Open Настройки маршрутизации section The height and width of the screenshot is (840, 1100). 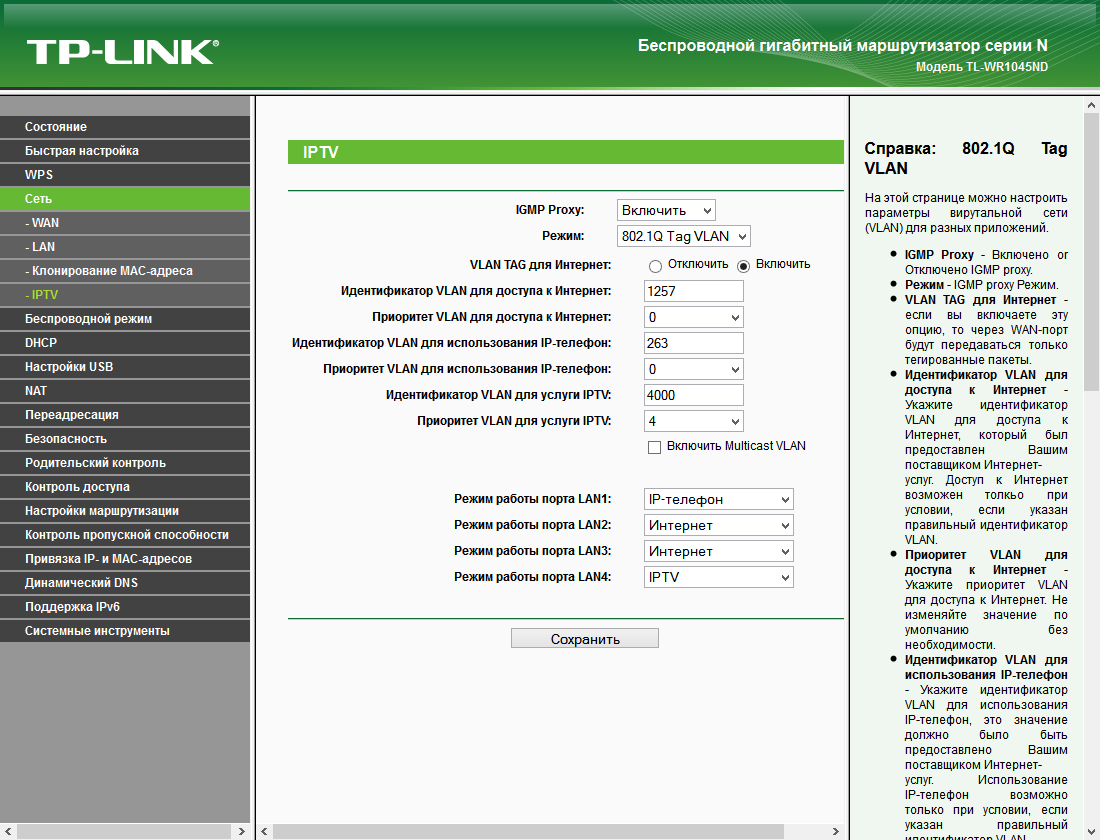(x=125, y=511)
